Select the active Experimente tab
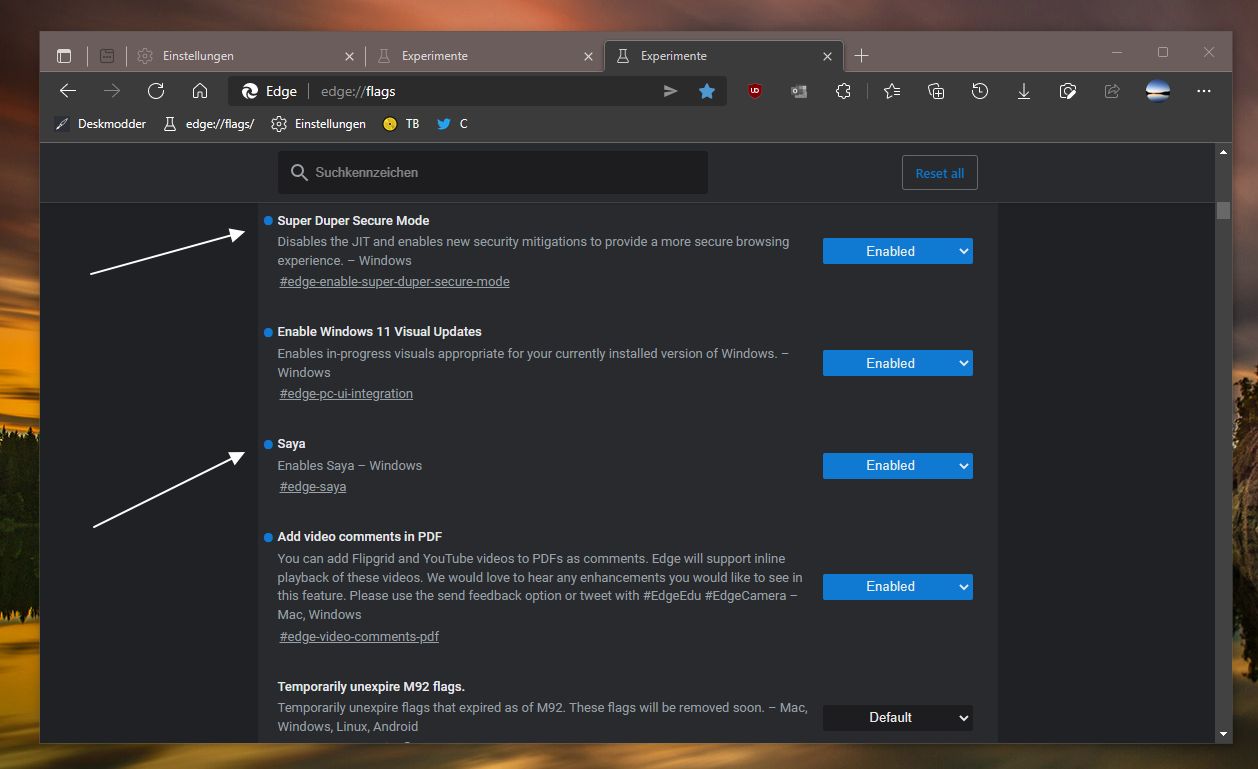 (x=723, y=56)
